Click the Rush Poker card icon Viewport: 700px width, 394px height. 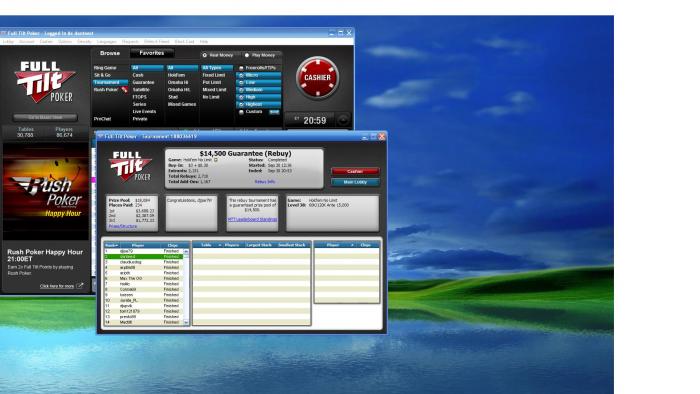click(x=125, y=90)
